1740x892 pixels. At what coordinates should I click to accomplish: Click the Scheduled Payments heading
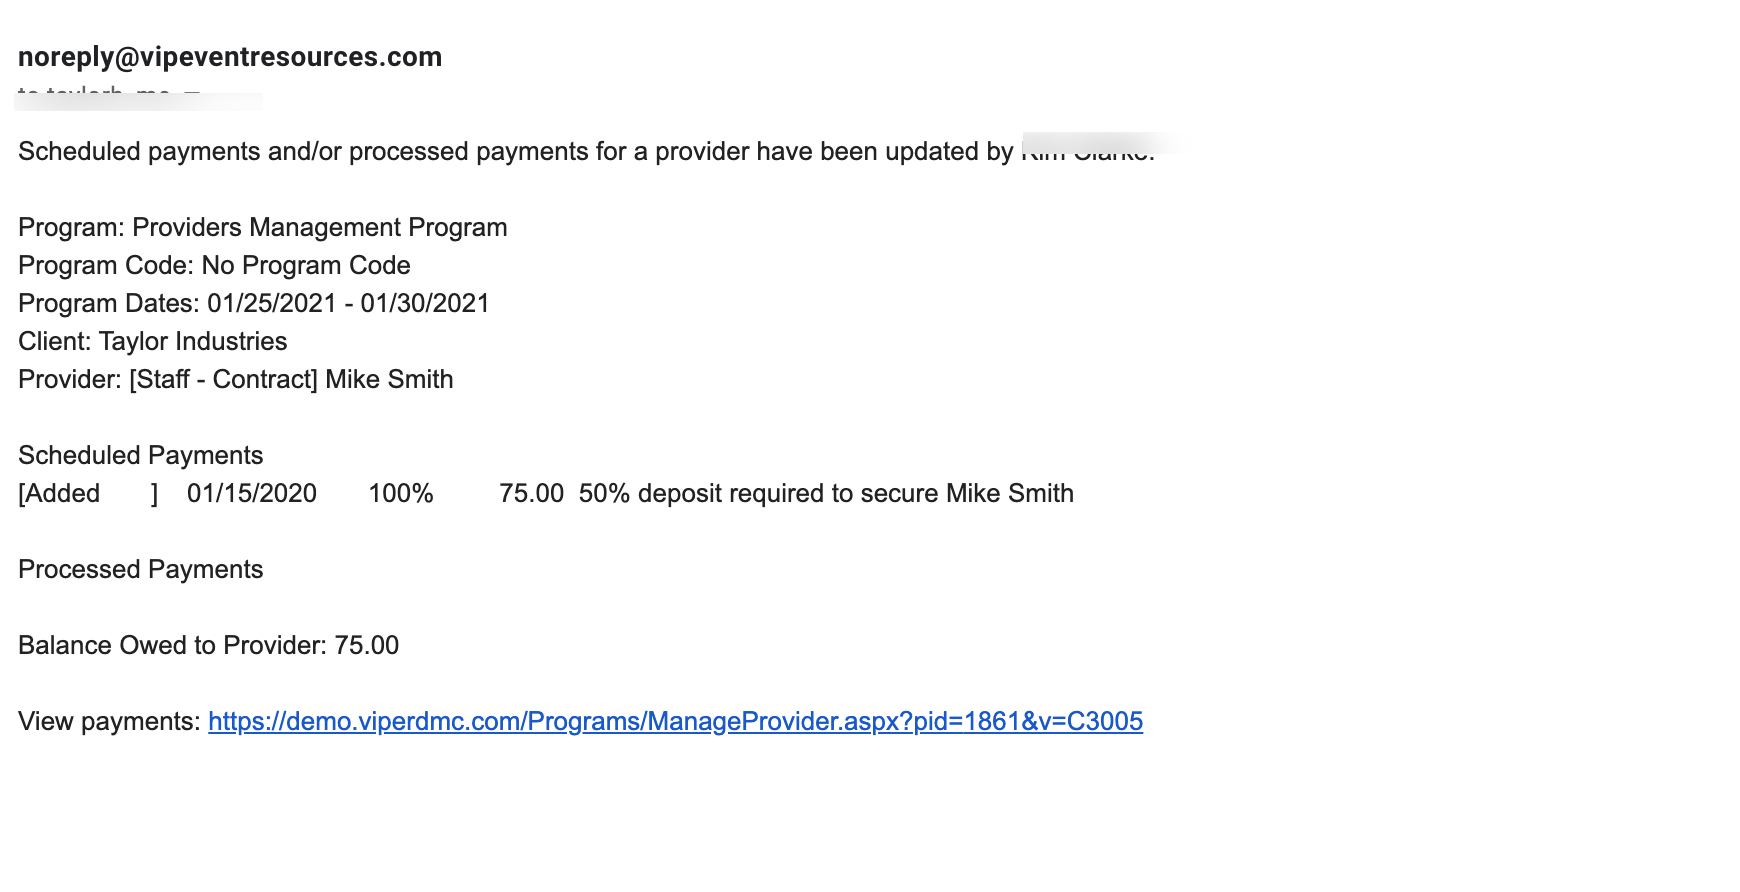(x=141, y=456)
